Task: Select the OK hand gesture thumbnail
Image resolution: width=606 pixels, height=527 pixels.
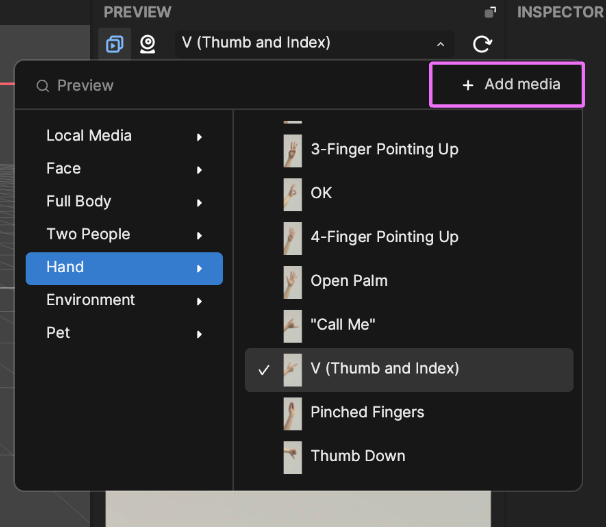Action: [293, 194]
